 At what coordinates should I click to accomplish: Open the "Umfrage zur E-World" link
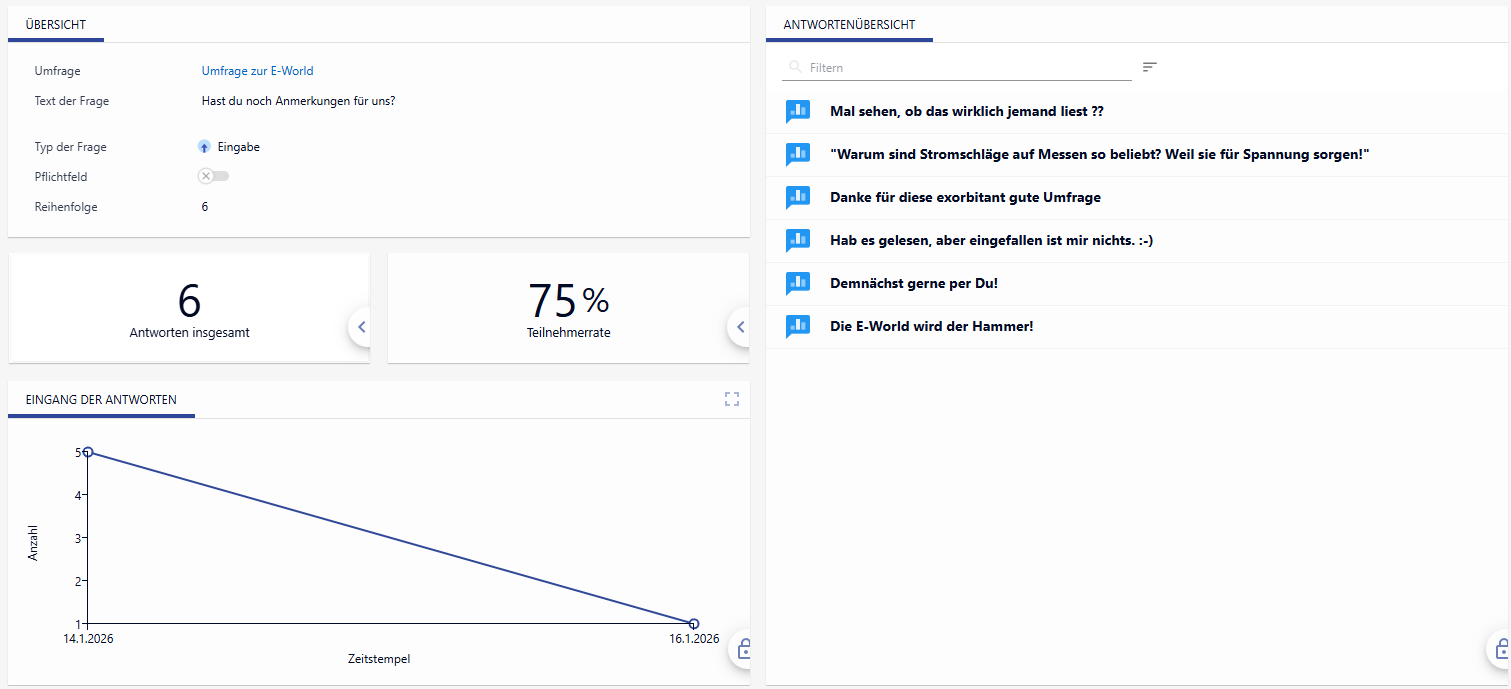tap(257, 71)
